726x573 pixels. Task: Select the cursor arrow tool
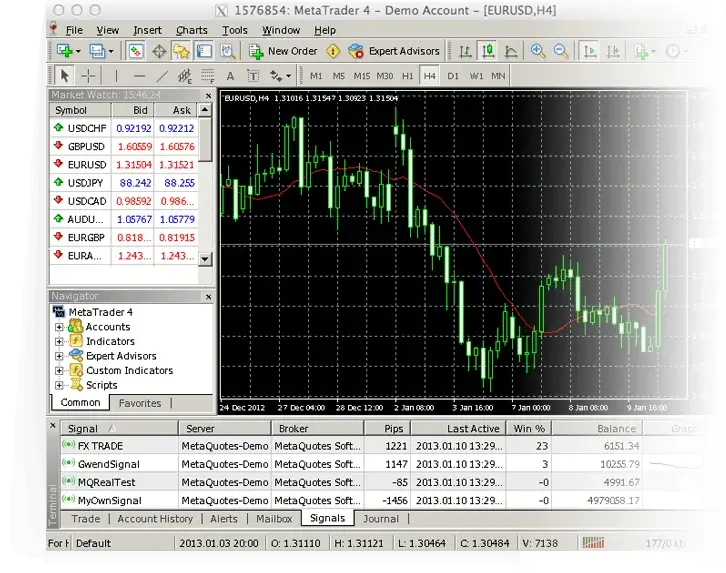(x=65, y=76)
